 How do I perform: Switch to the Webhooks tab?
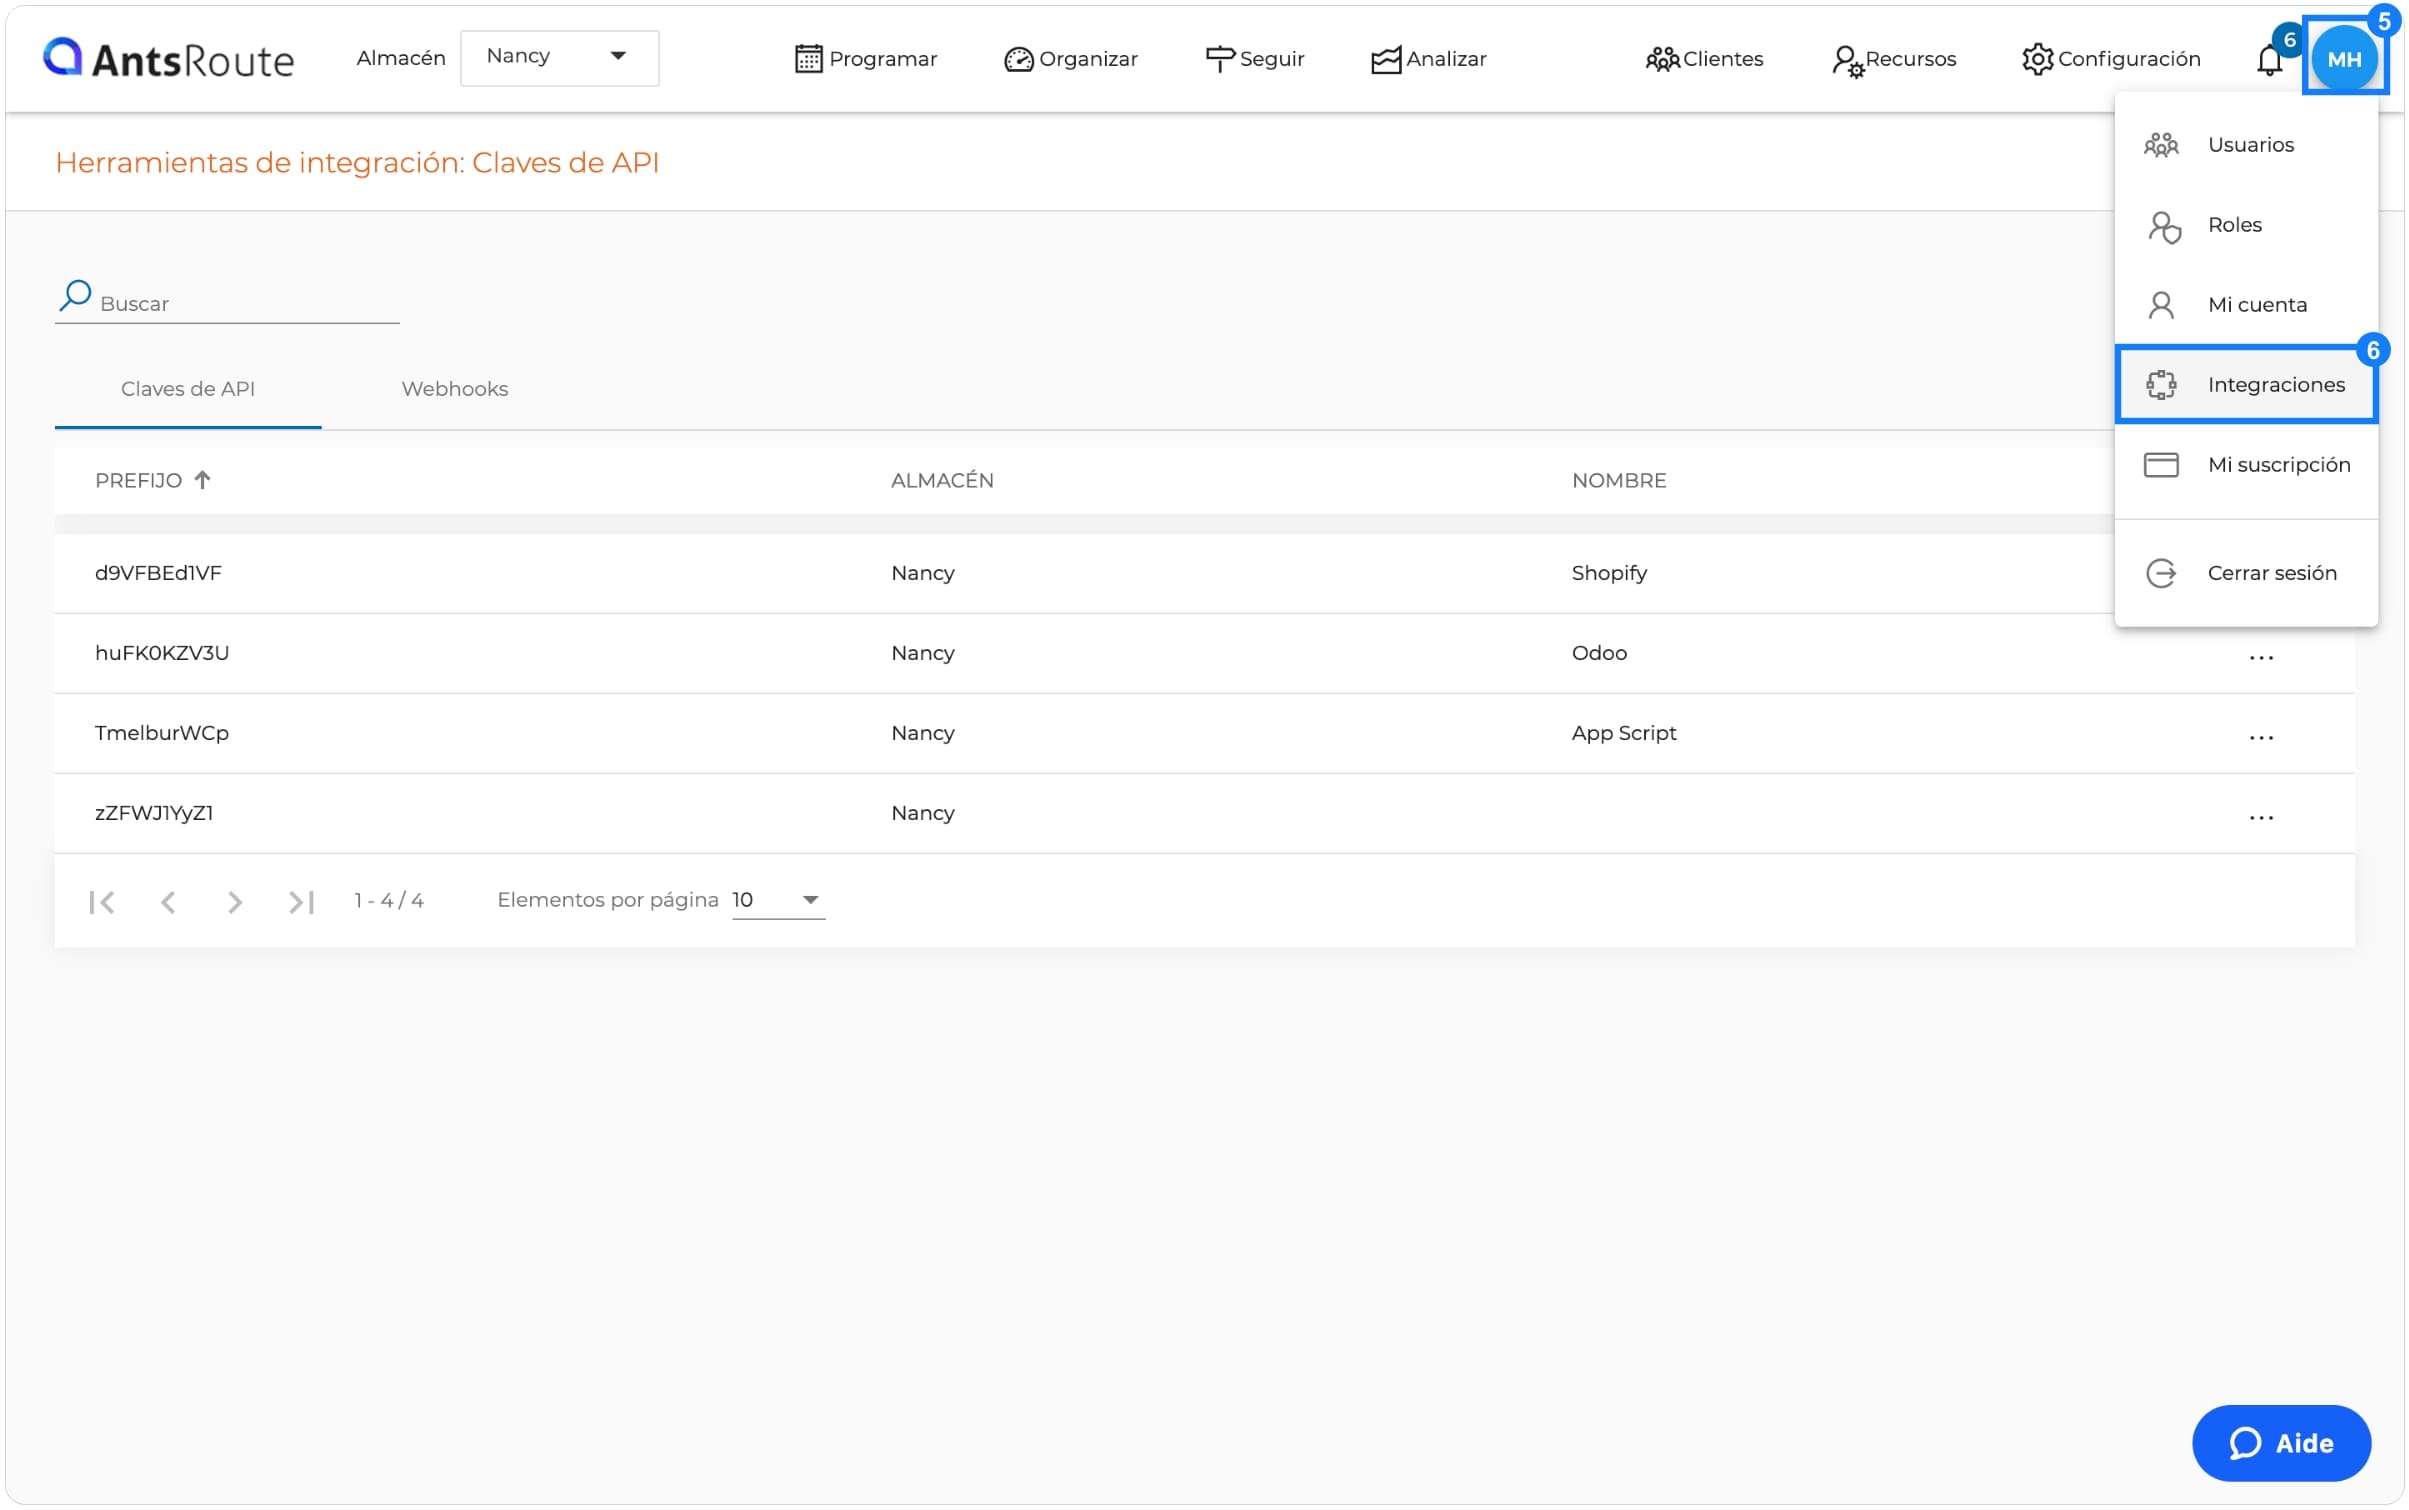click(x=455, y=388)
